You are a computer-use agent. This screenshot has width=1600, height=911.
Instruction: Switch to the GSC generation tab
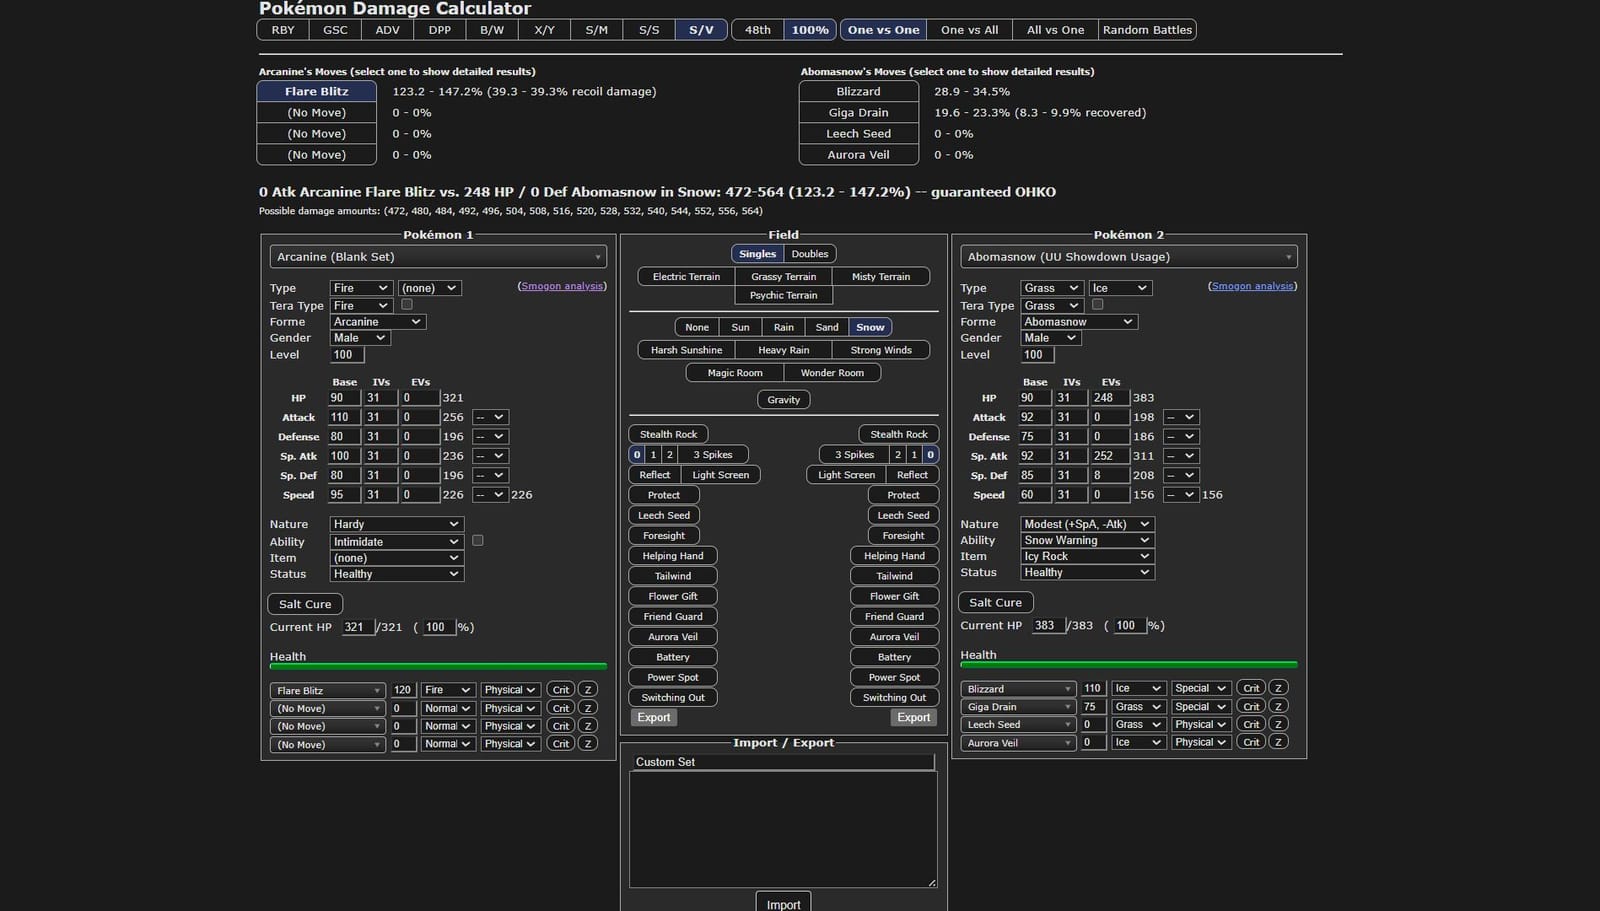[334, 29]
